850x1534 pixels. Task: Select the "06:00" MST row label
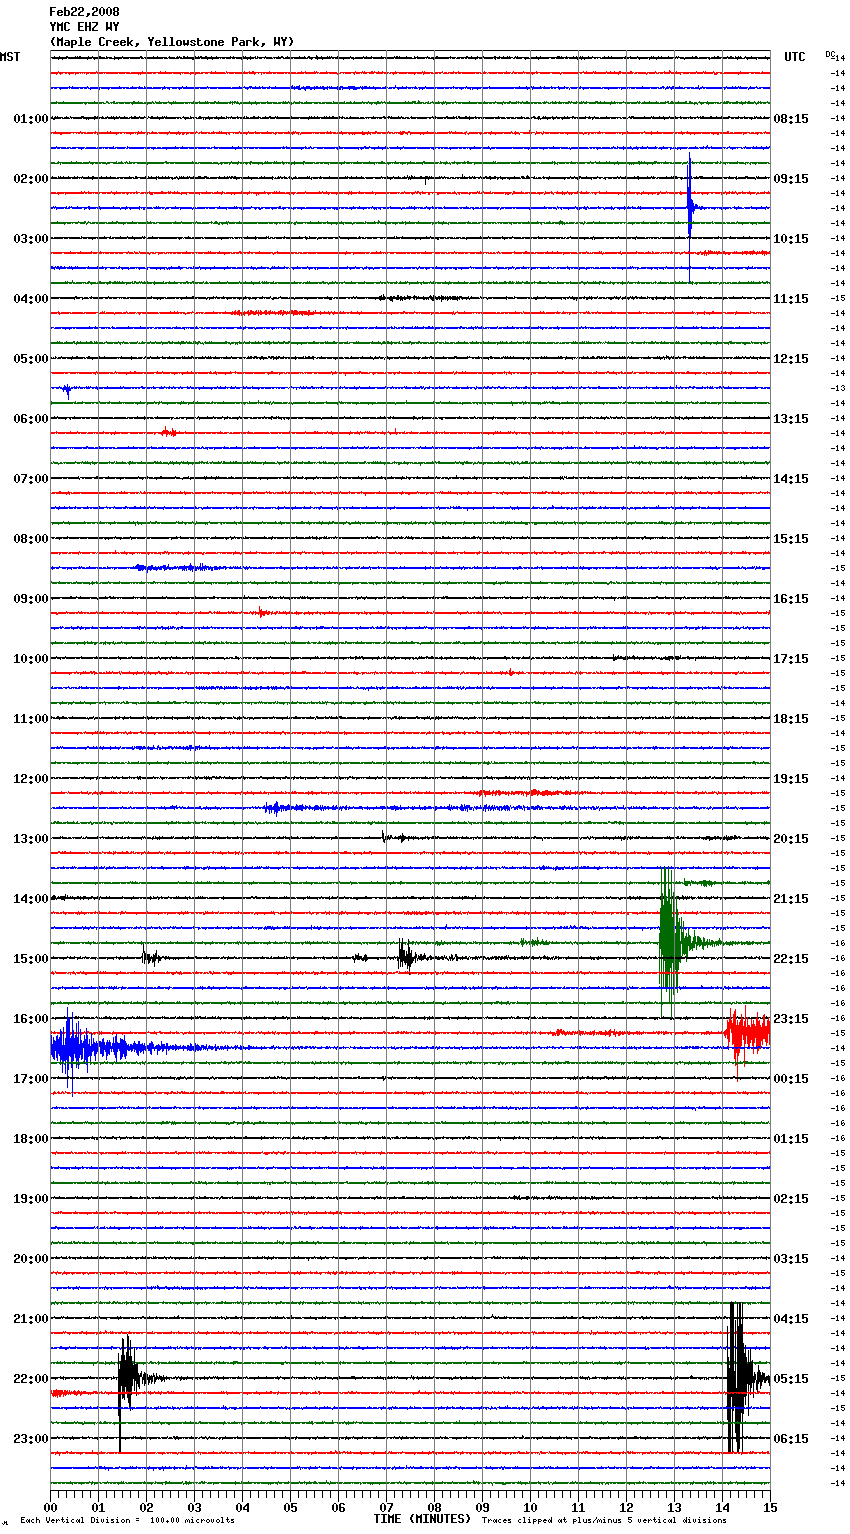click(x=31, y=419)
